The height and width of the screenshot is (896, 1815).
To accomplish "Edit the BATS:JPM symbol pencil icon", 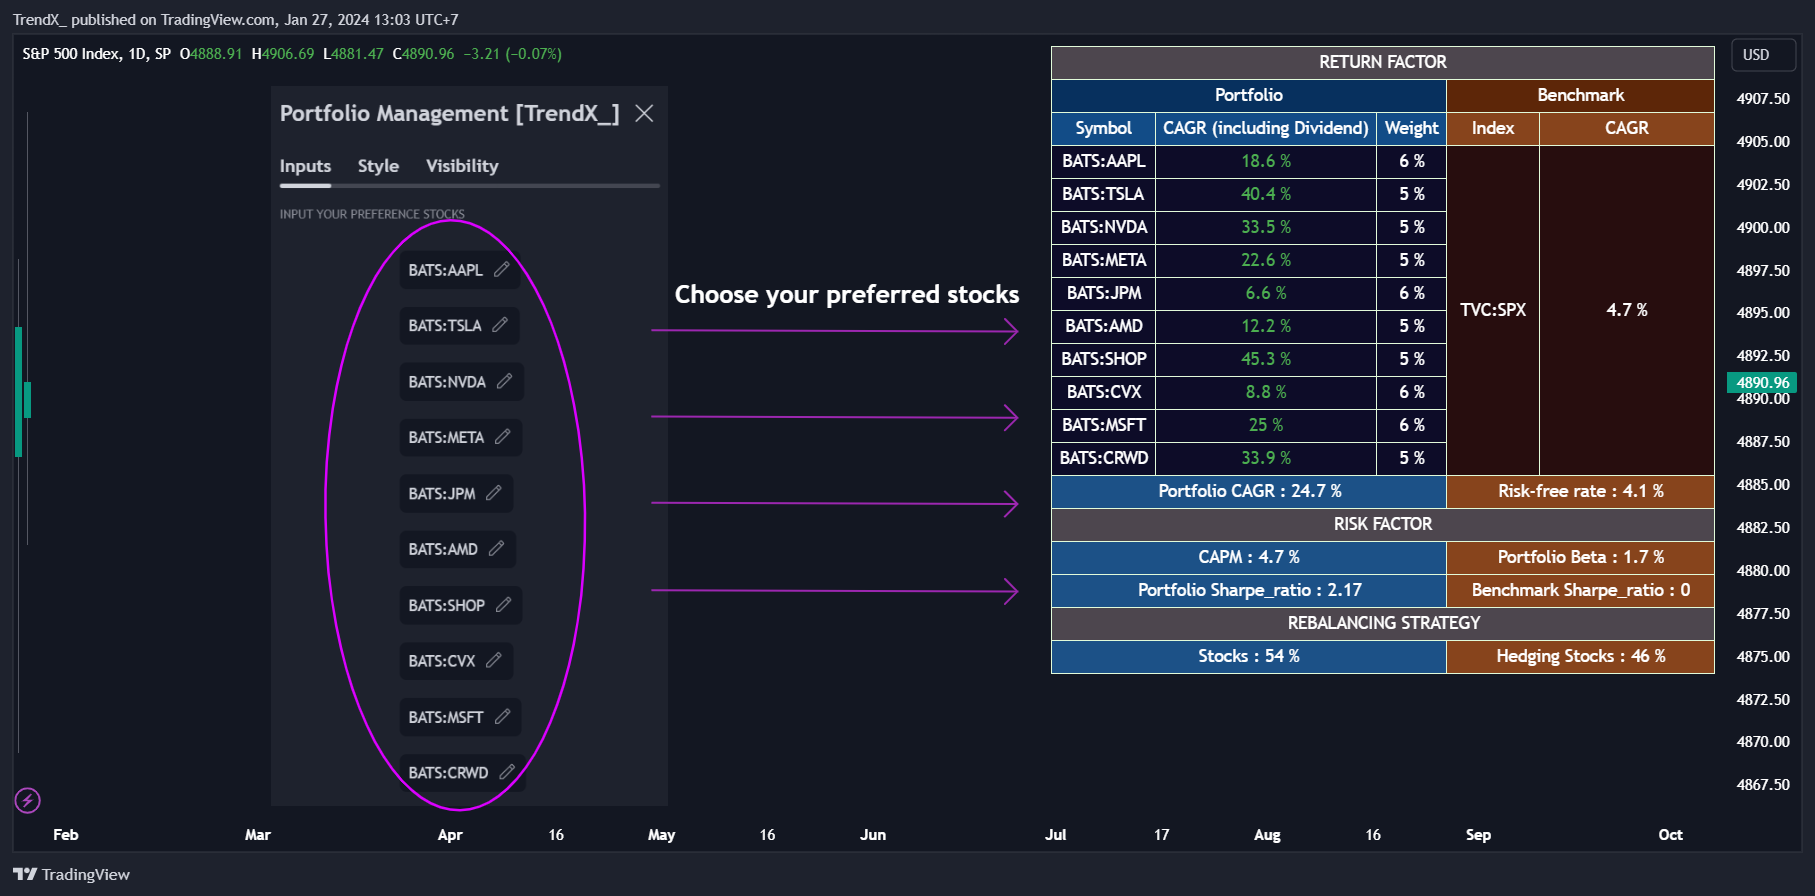I will pos(494,493).
